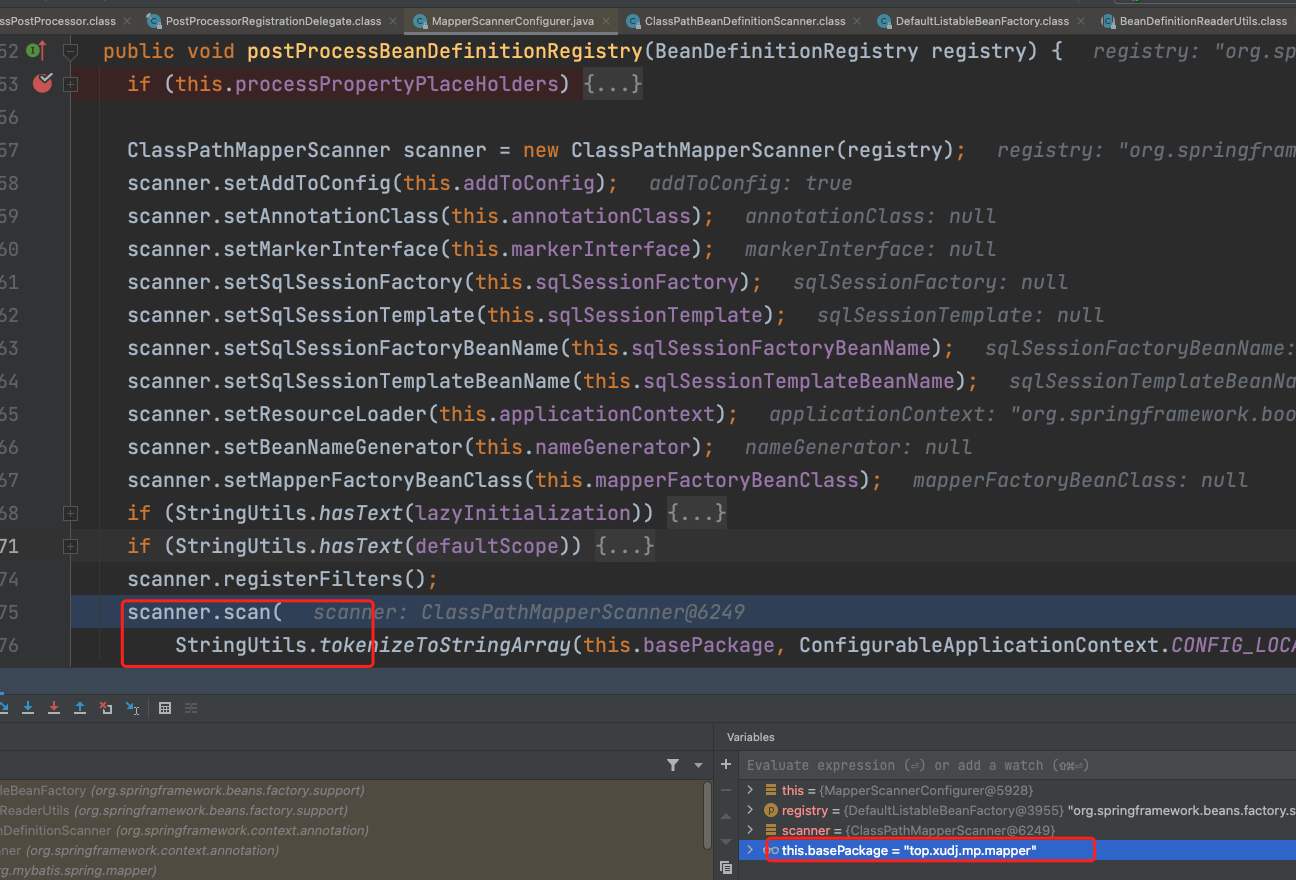The height and width of the screenshot is (880, 1296).
Task: Open the DefaultListableBeanFactory.class tab
Action: [x=982, y=21]
